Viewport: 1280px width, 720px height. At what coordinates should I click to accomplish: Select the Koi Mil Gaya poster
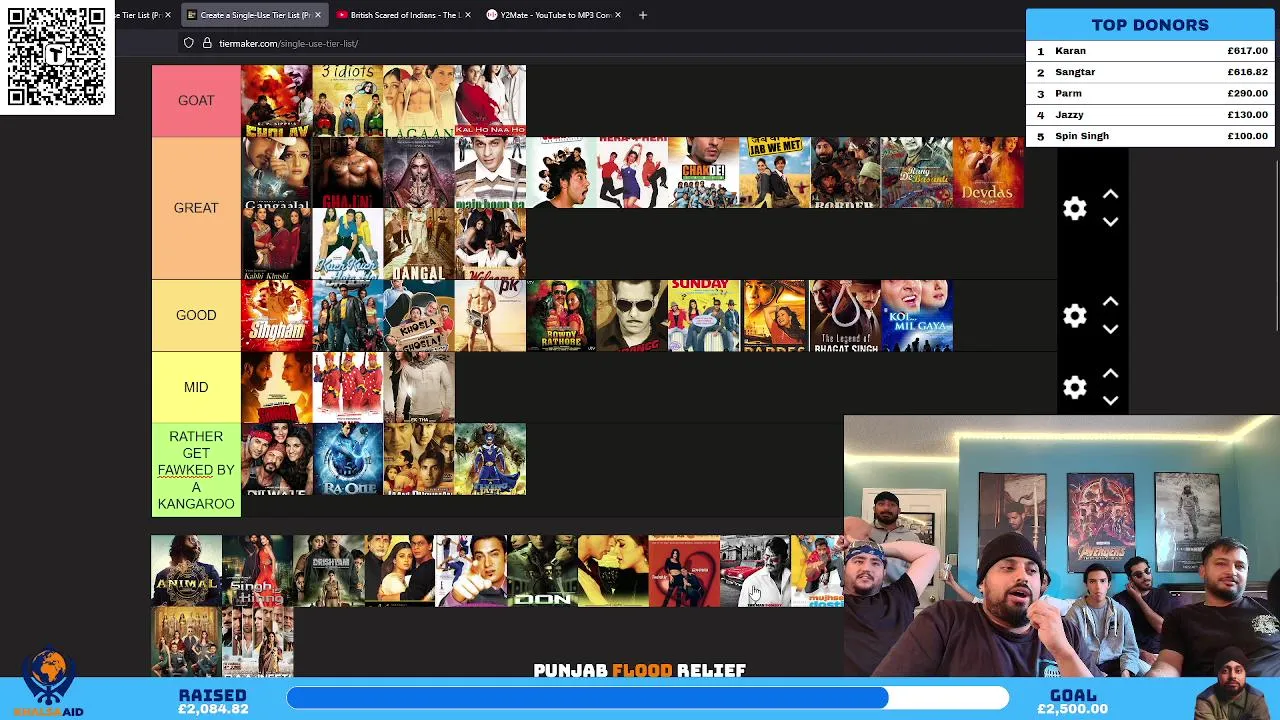point(916,315)
